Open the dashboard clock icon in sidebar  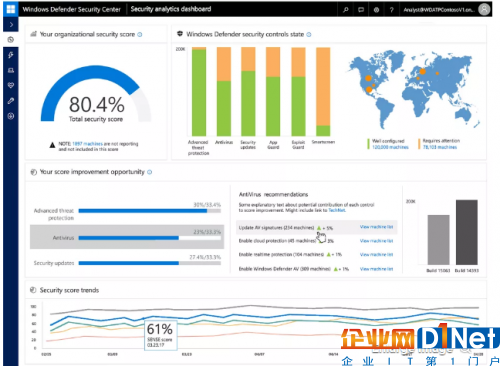(x=11, y=40)
